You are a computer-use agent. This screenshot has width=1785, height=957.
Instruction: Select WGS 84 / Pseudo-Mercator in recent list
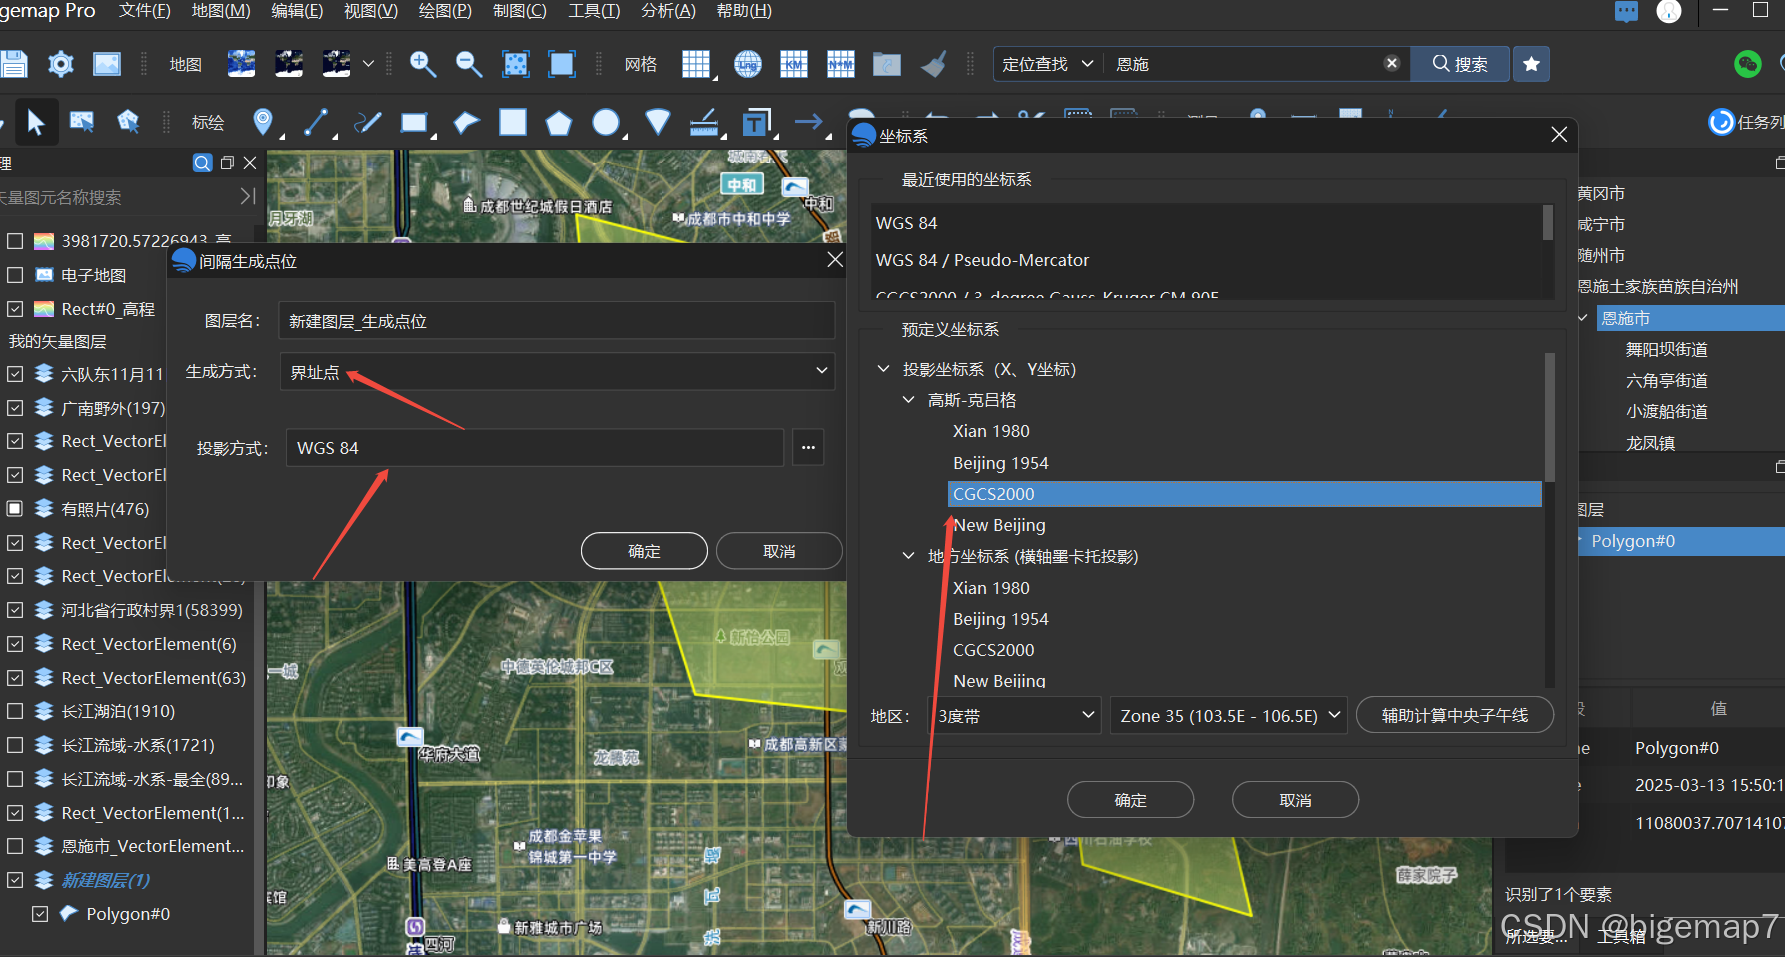pyautogui.click(x=982, y=260)
